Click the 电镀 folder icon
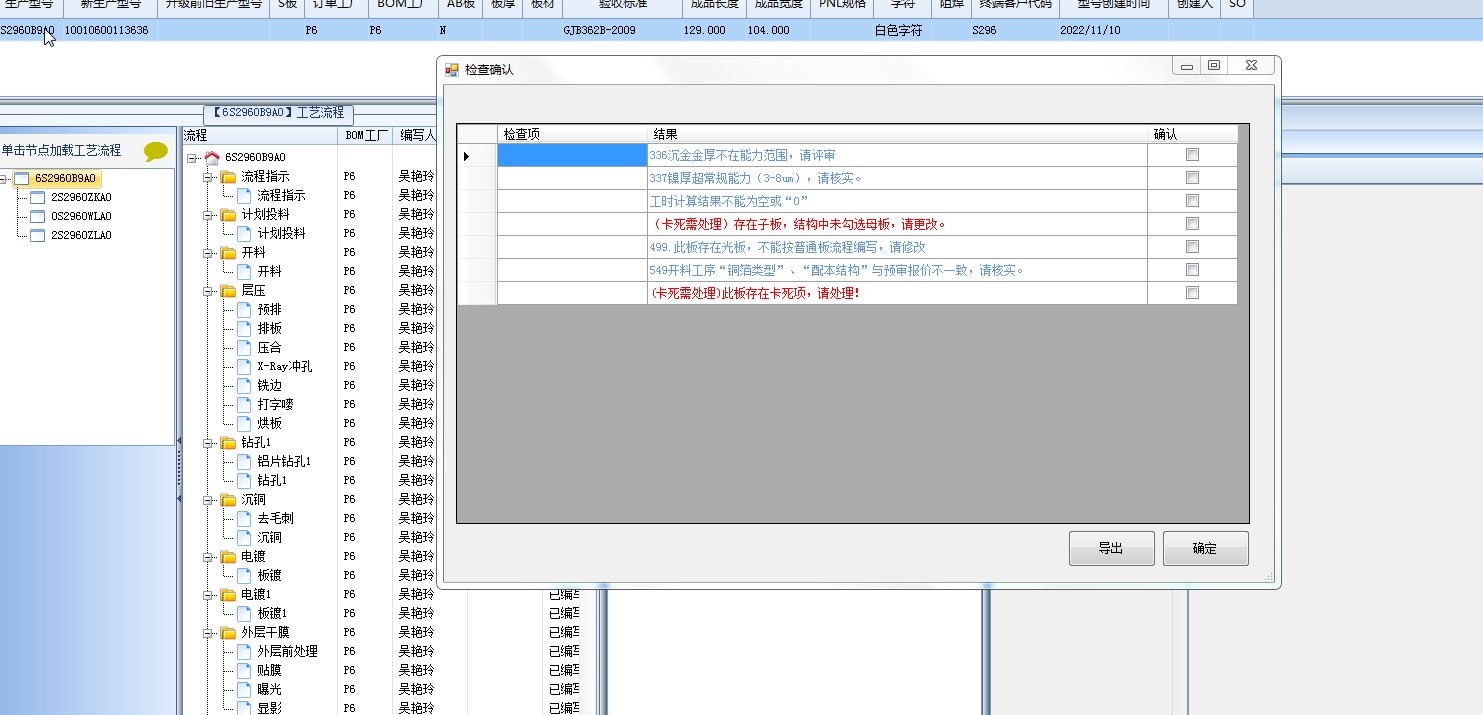The height and width of the screenshot is (715, 1483). tap(228, 556)
